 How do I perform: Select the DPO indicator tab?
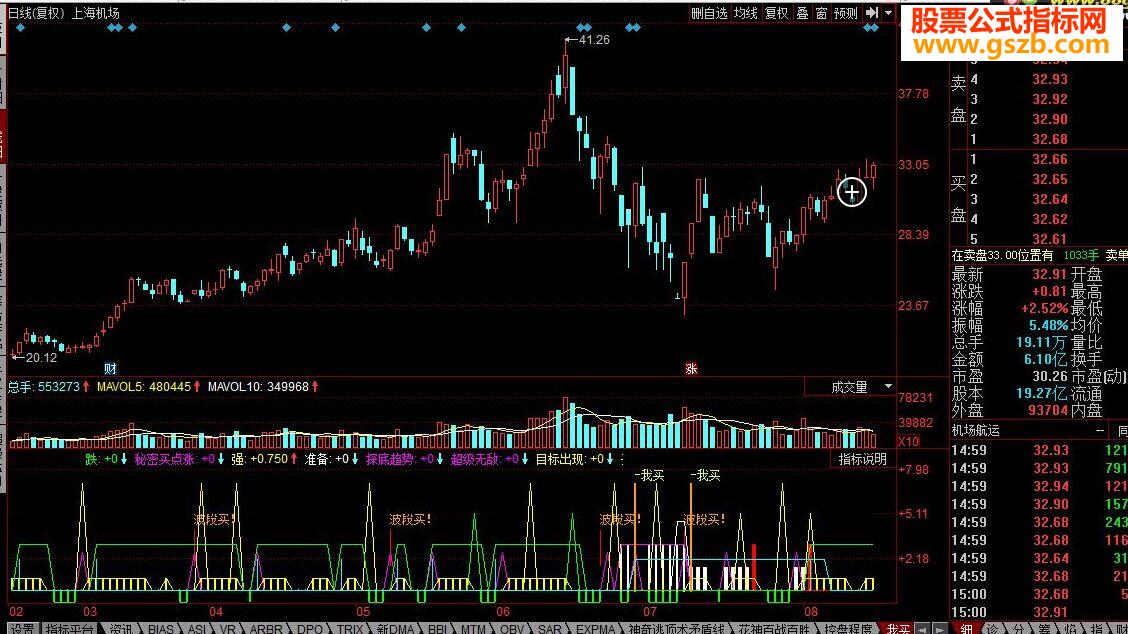(309, 628)
